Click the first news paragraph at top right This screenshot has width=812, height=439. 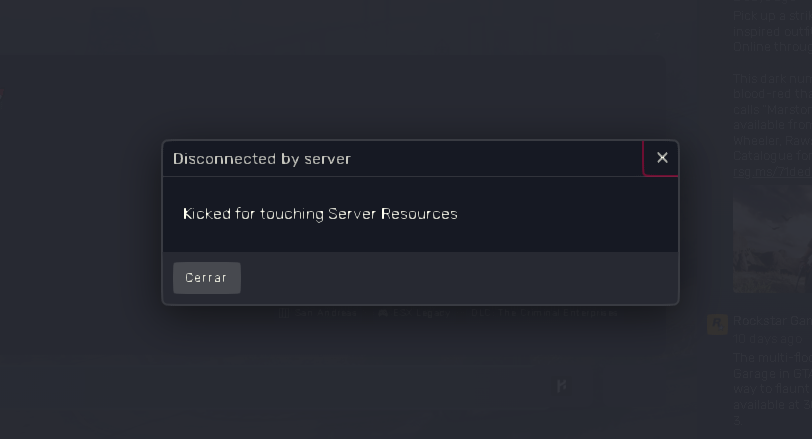[772, 30]
